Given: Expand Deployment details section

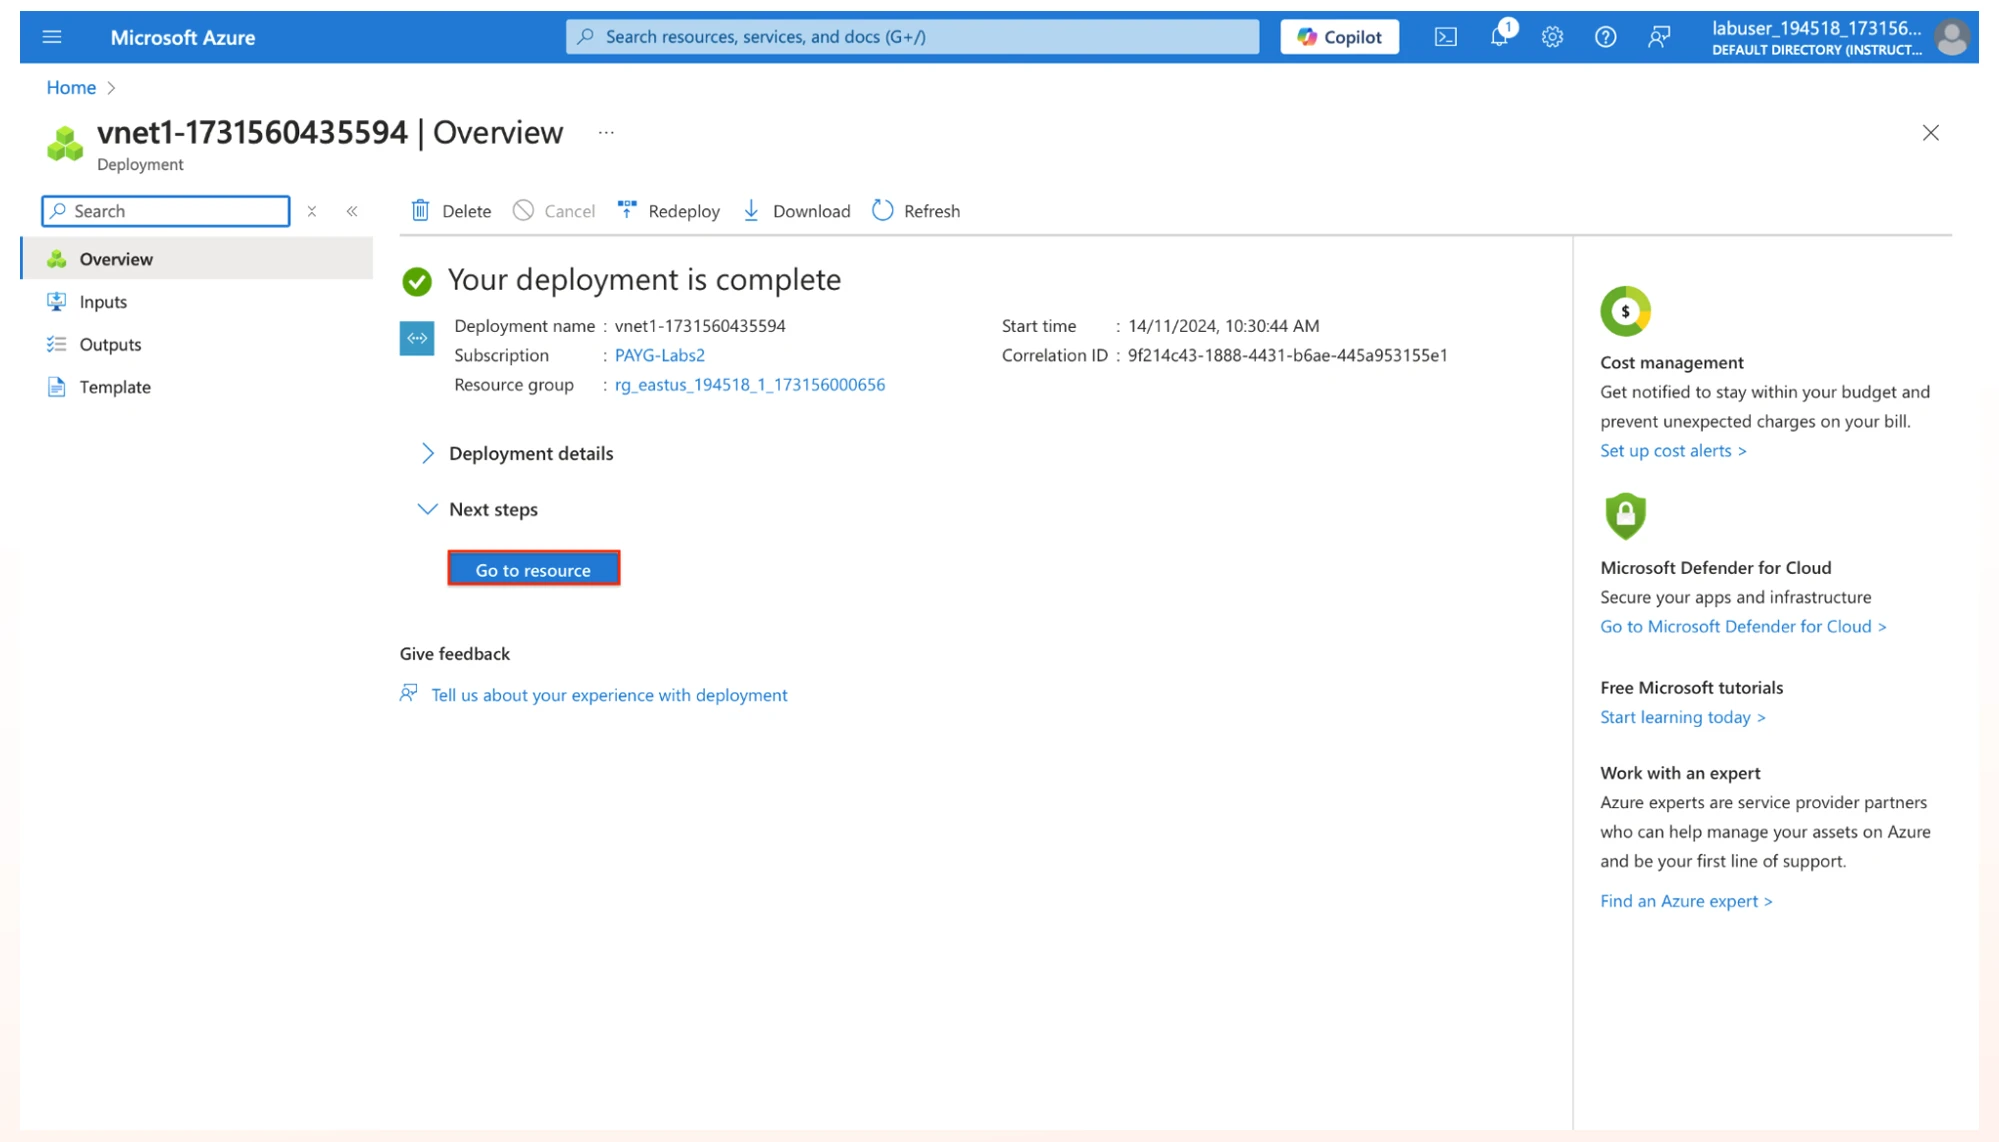Looking at the screenshot, I should (x=516, y=453).
